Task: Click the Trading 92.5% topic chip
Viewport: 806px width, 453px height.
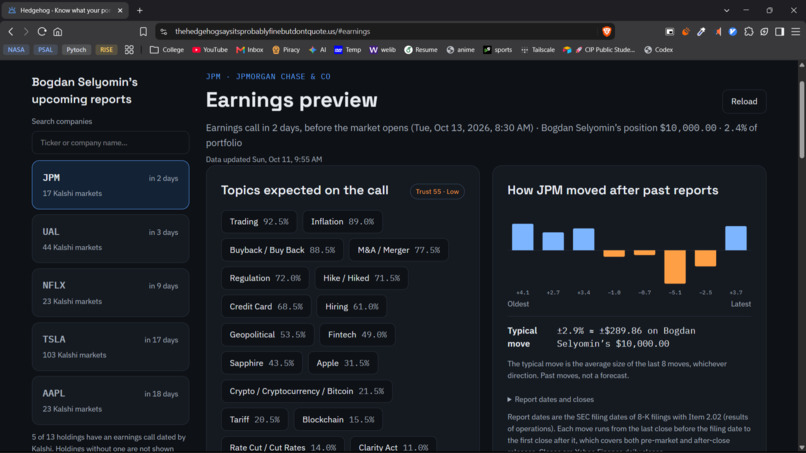Action: (259, 222)
